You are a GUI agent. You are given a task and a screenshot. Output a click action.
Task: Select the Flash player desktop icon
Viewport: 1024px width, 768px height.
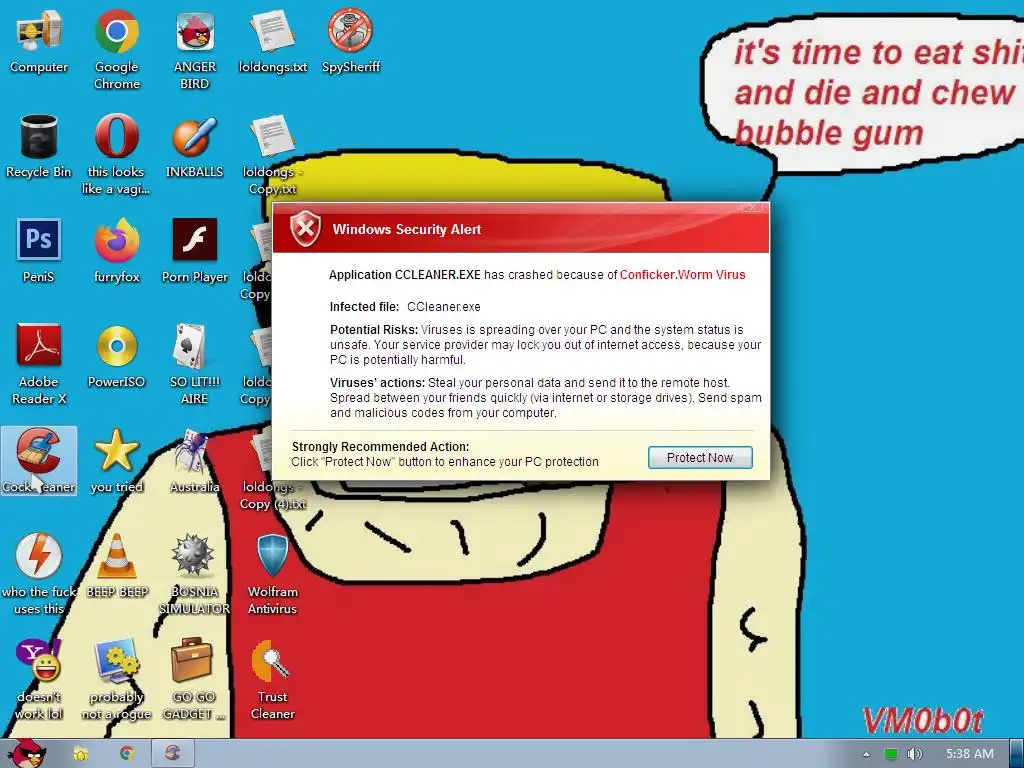click(x=195, y=251)
